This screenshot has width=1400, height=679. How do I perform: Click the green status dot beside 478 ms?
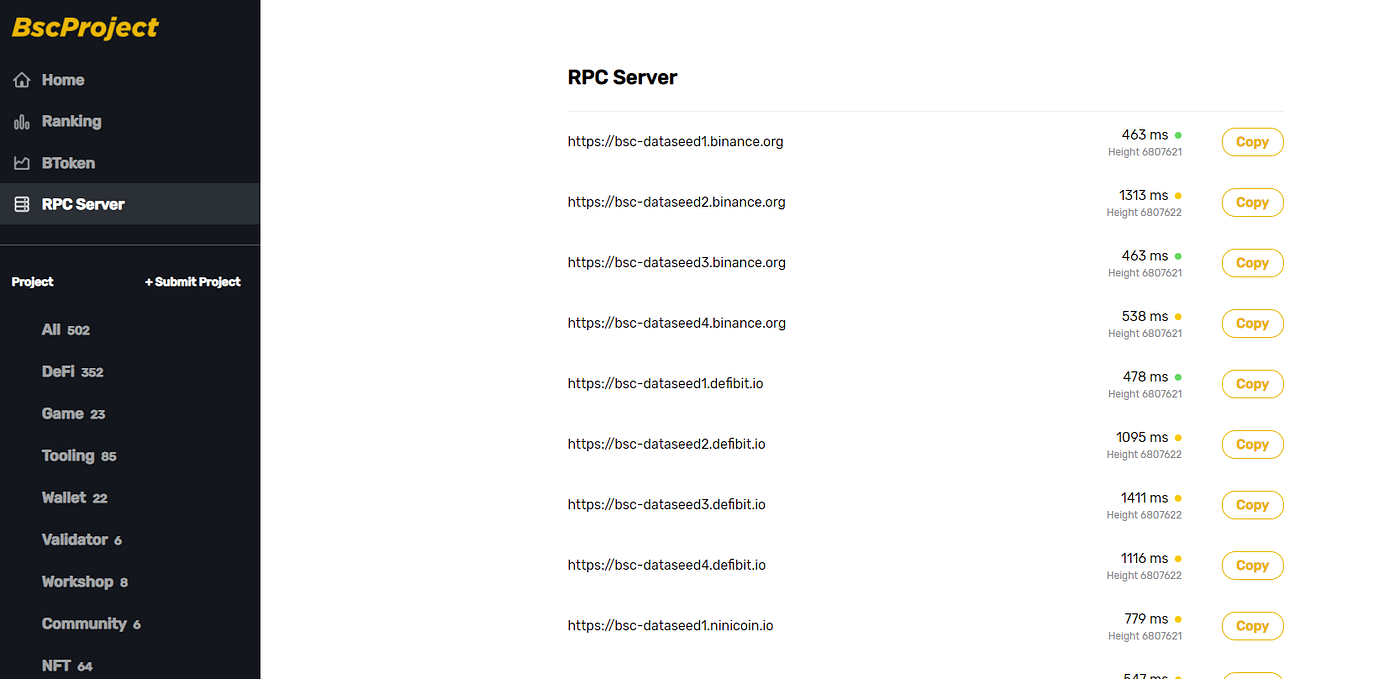(x=1178, y=377)
